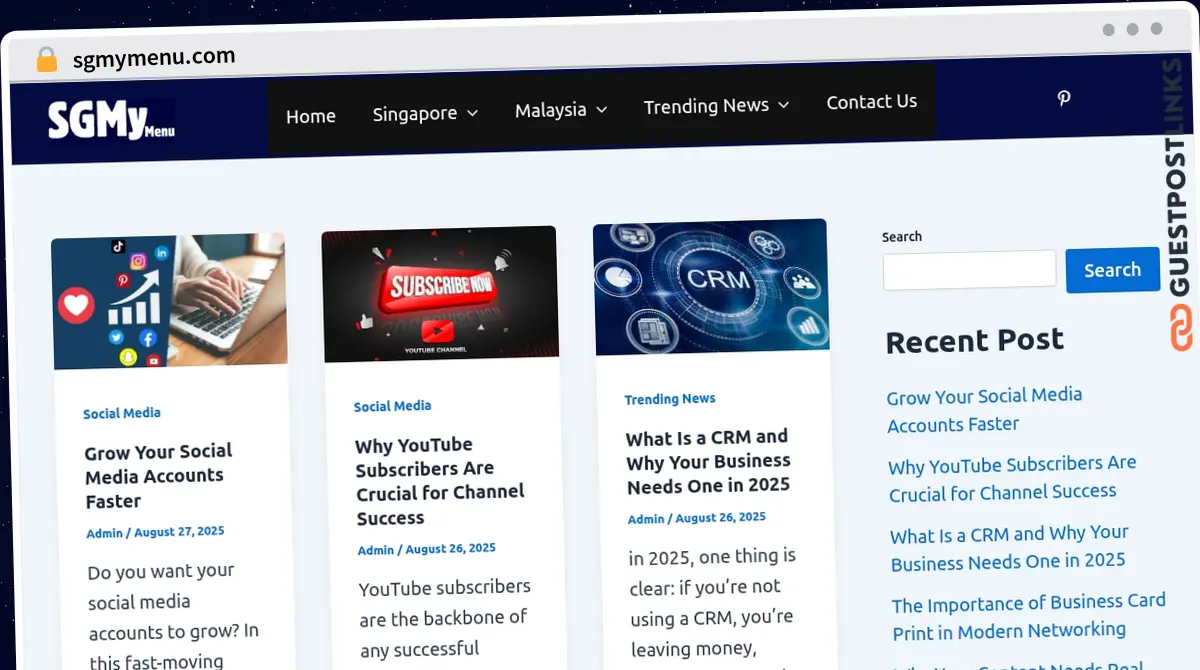Open the Singapore menu item
Screen dimensions: 1200x670
point(415,114)
